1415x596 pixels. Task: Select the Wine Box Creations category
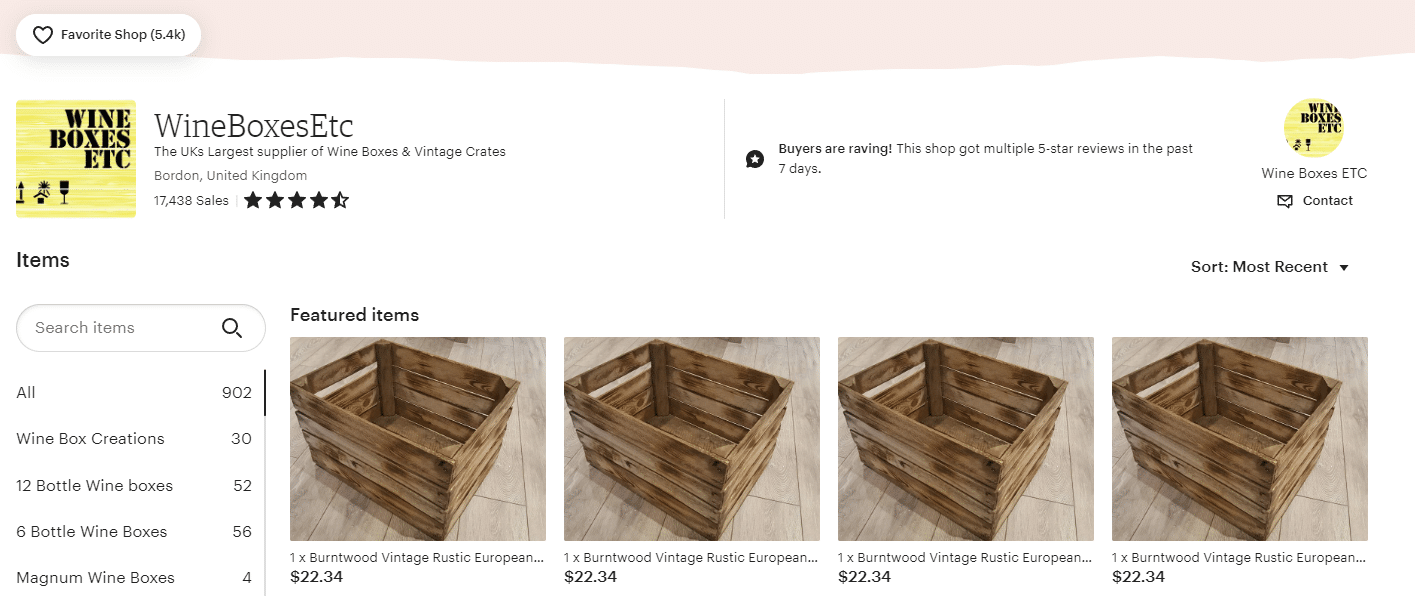click(x=134, y=439)
